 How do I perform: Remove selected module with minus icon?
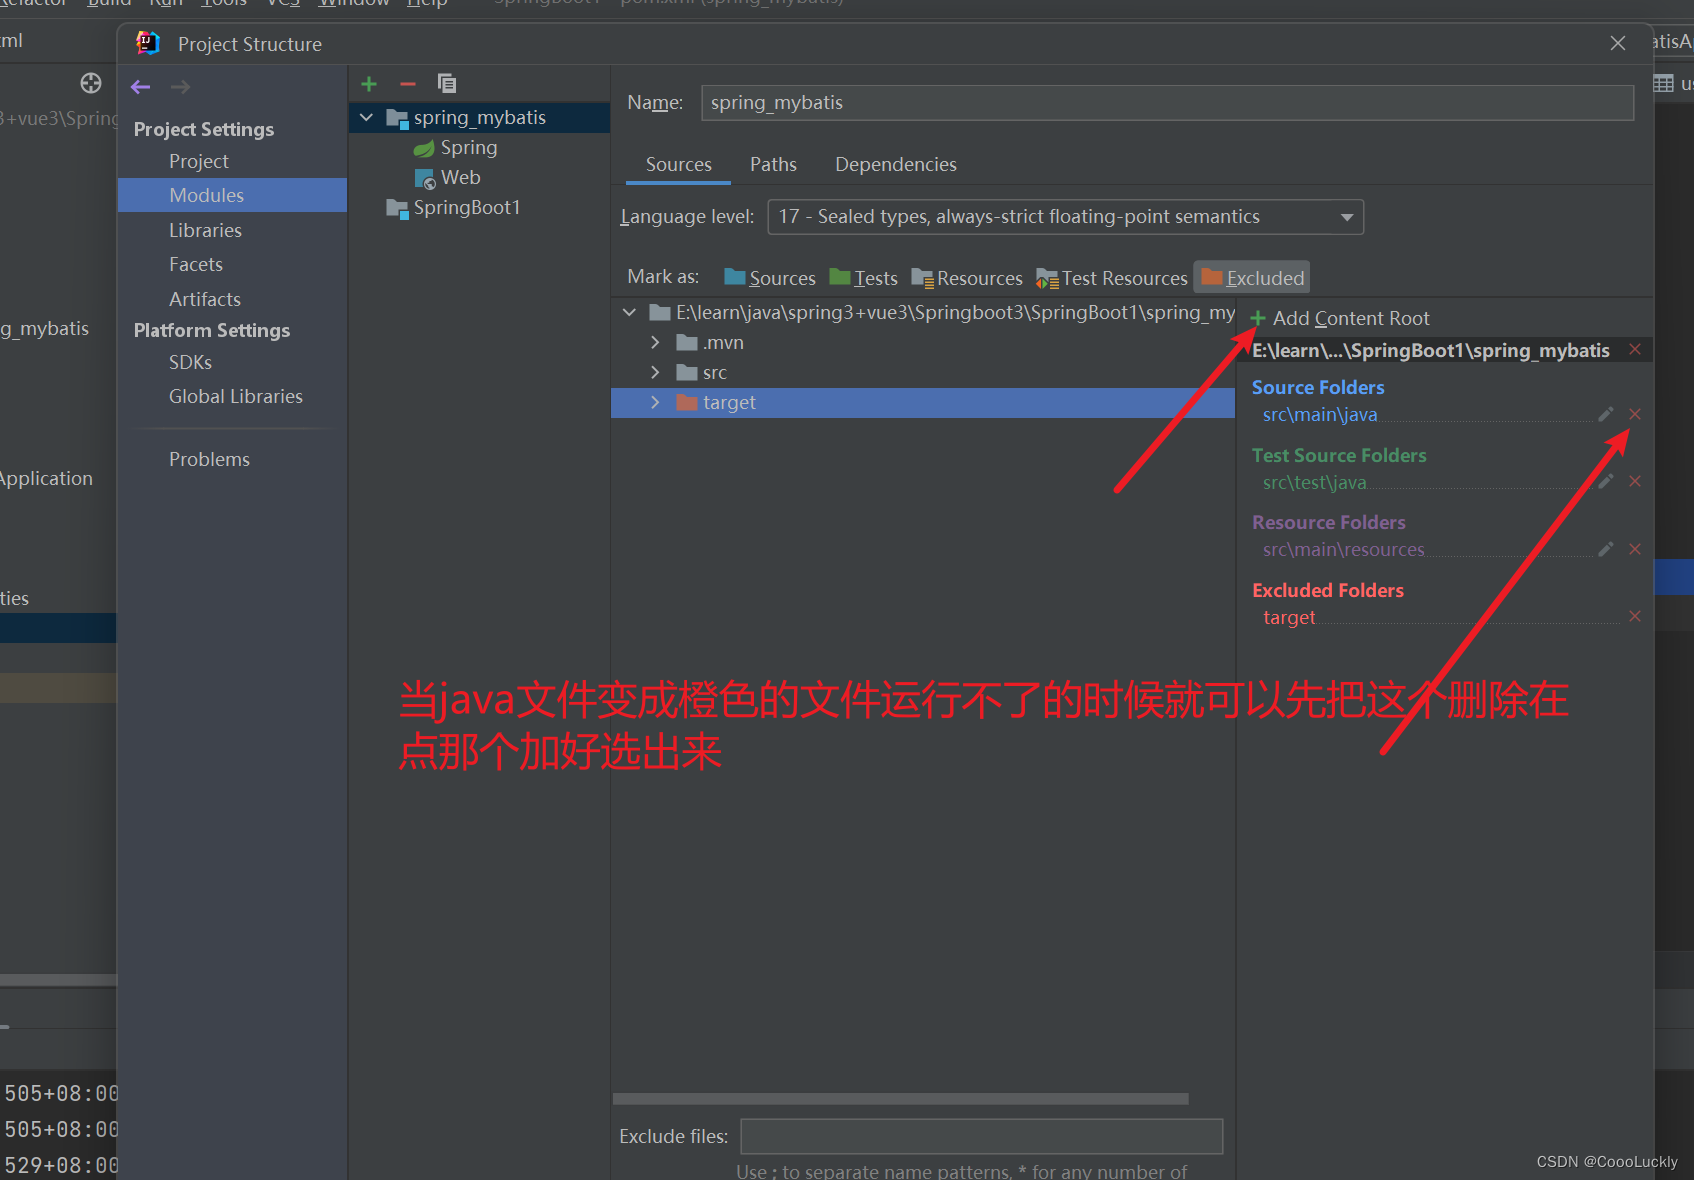407,84
